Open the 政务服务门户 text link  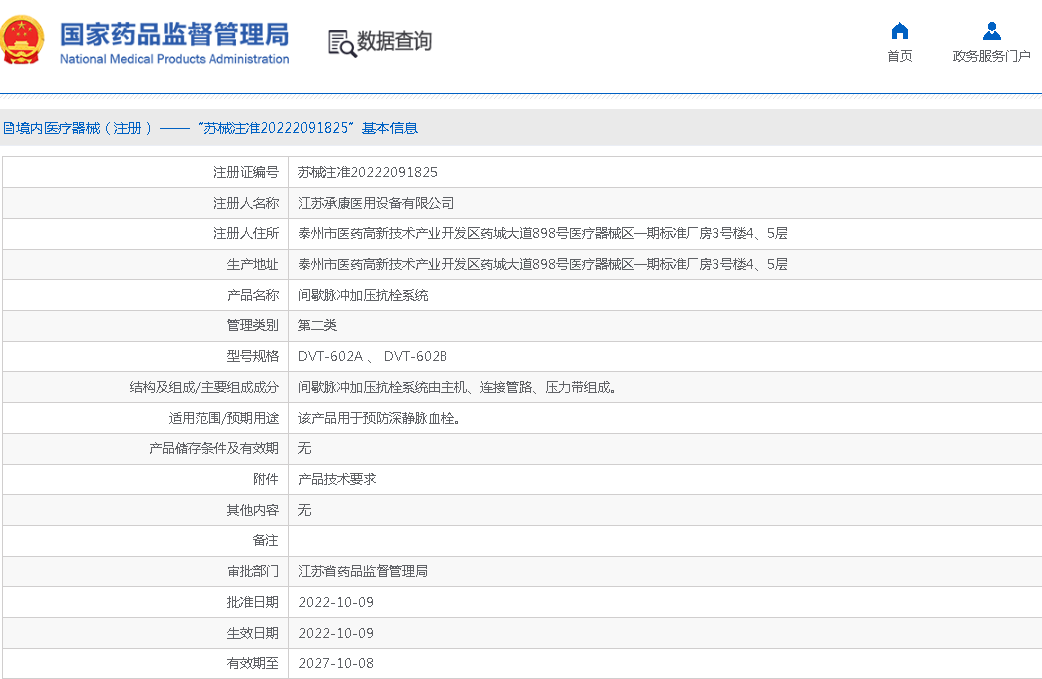pos(991,56)
